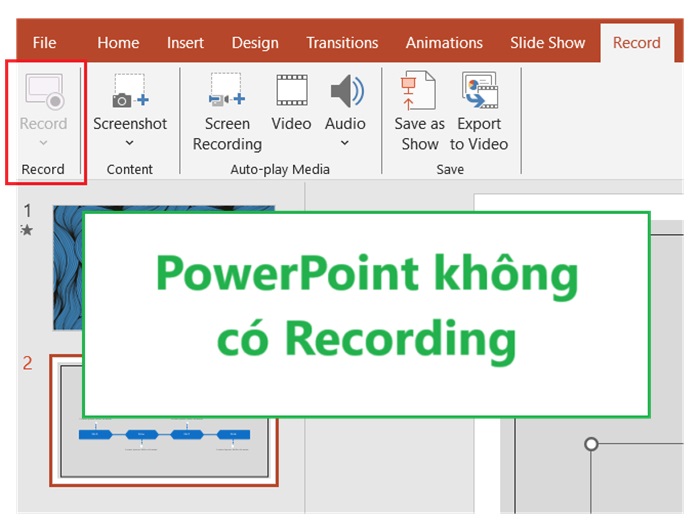Switch to the Slide Show tab
This screenshot has height=527, width=700.
547,43
